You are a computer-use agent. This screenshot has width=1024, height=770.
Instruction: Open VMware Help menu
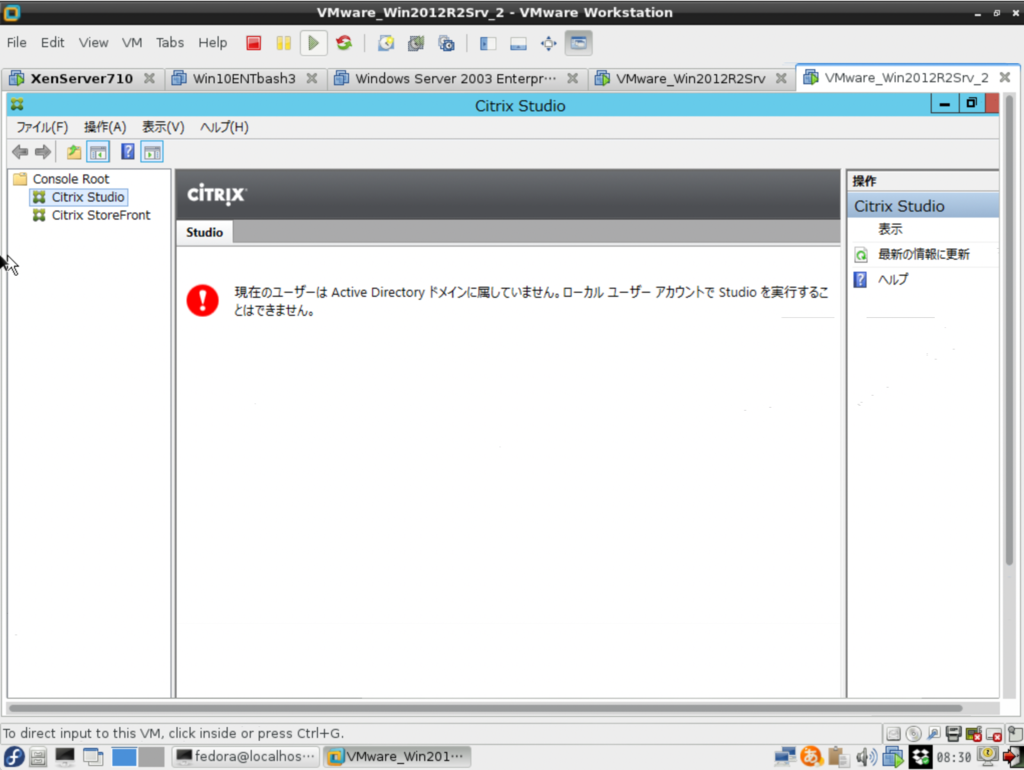click(213, 43)
